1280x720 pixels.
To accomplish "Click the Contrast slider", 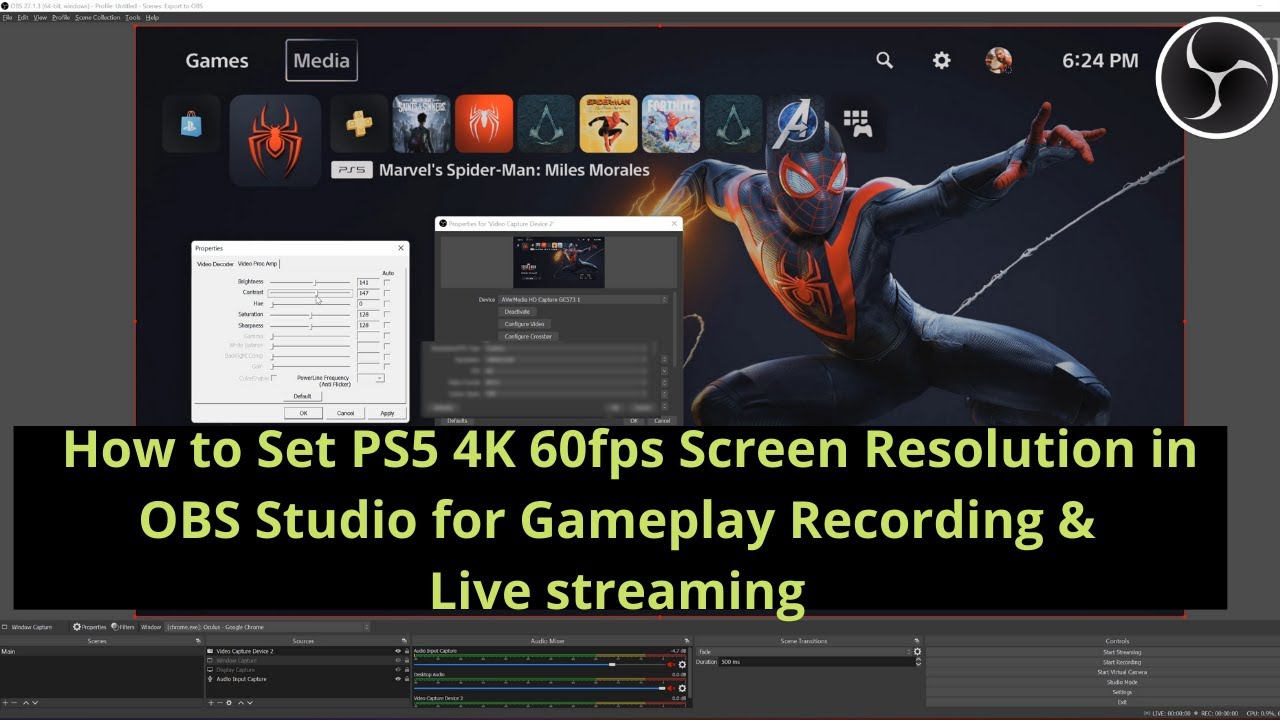I will point(310,293).
